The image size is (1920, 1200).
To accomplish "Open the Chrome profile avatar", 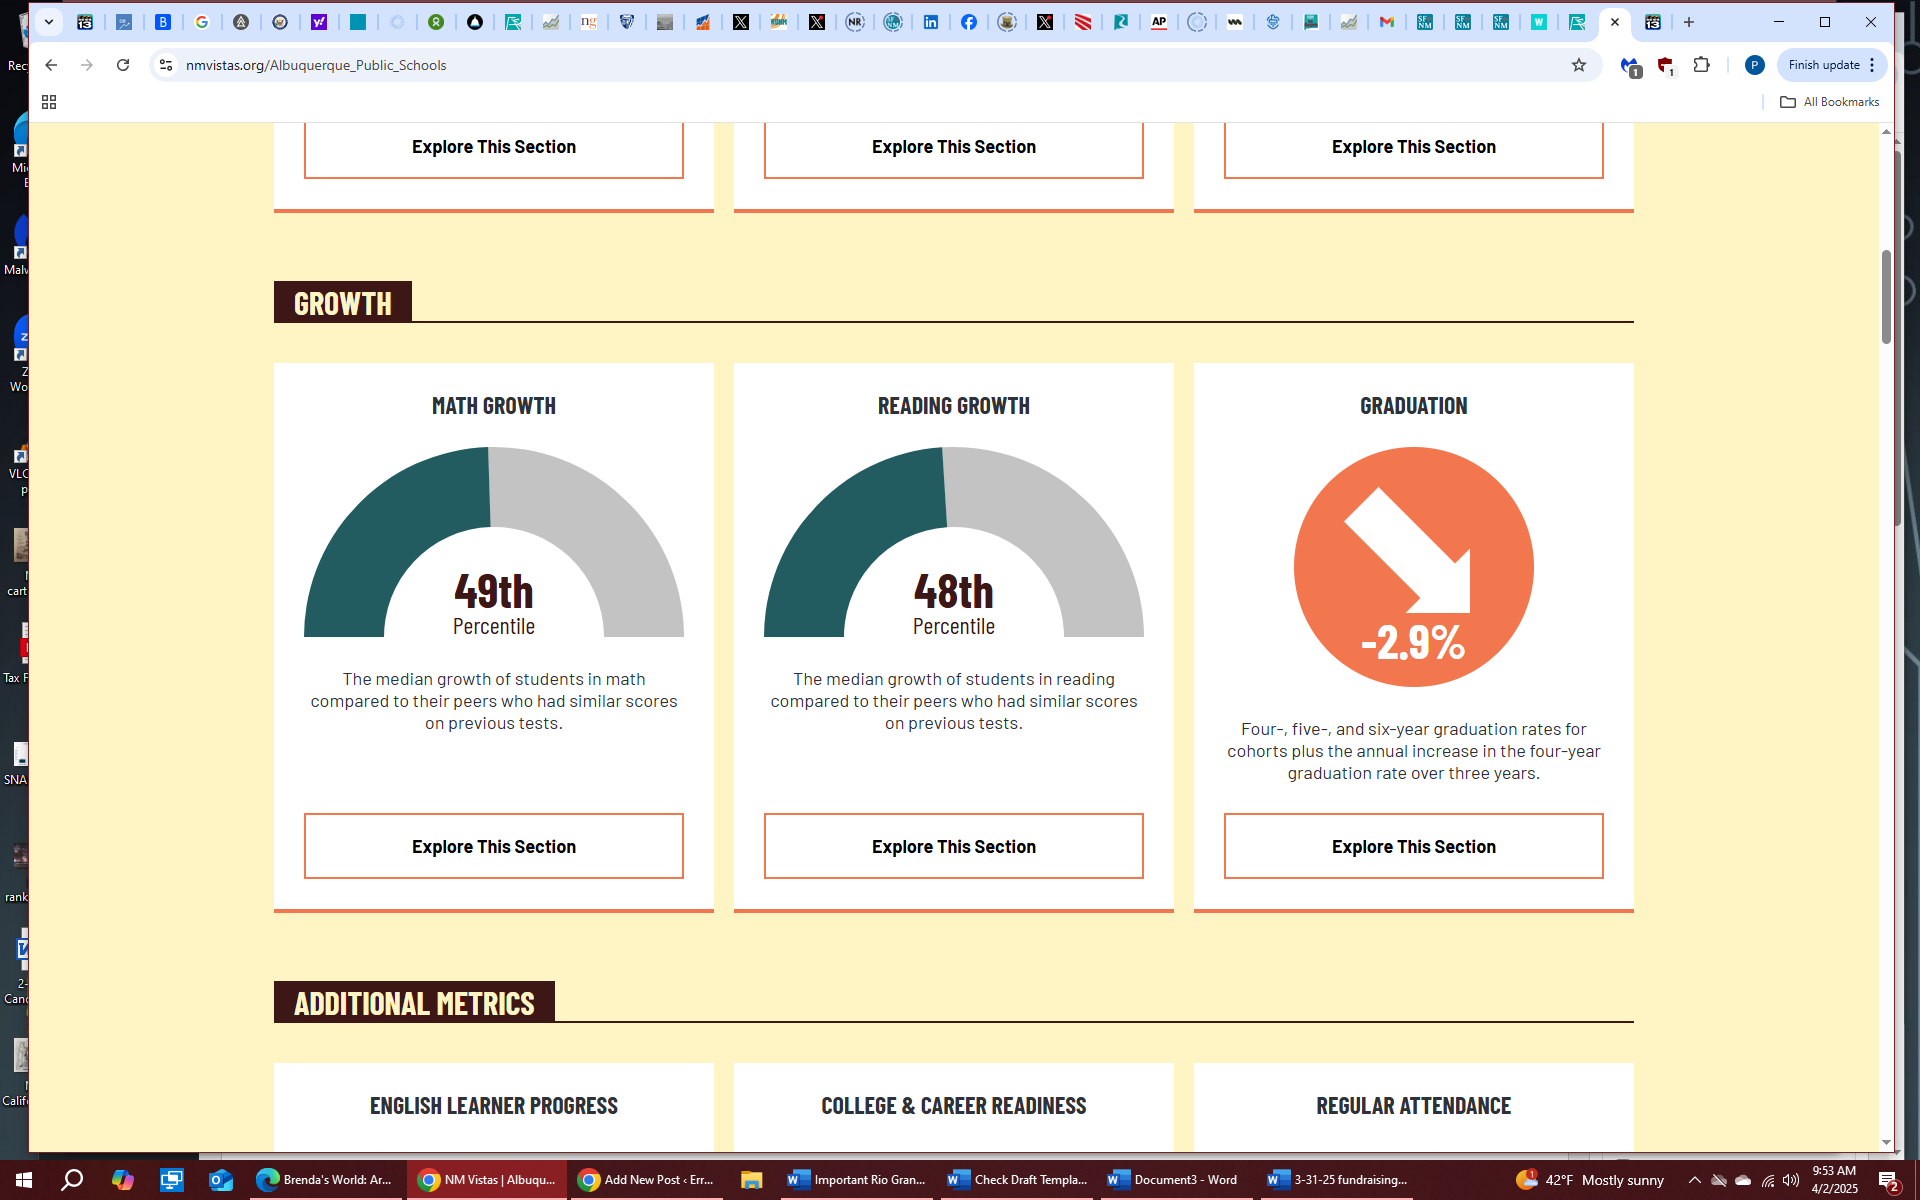I will click(1753, 65).
